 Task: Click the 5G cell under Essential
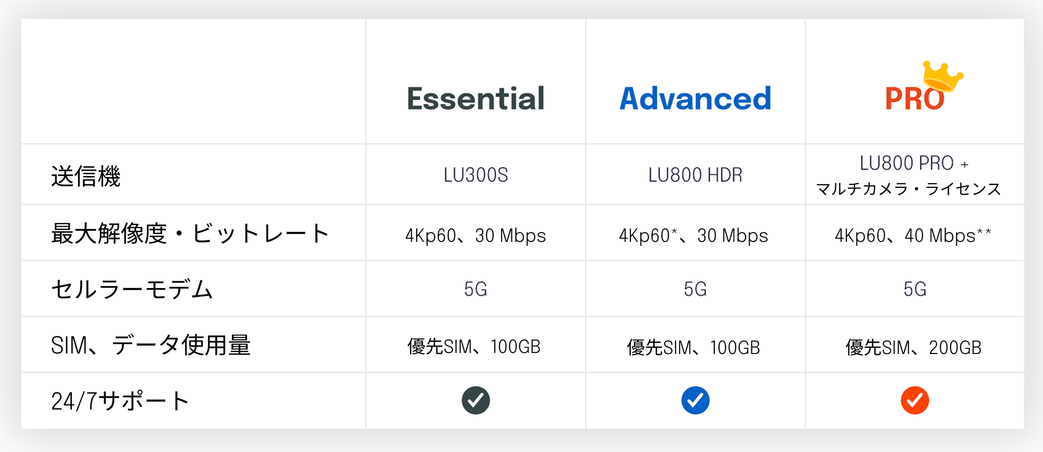tap(476, 289)
